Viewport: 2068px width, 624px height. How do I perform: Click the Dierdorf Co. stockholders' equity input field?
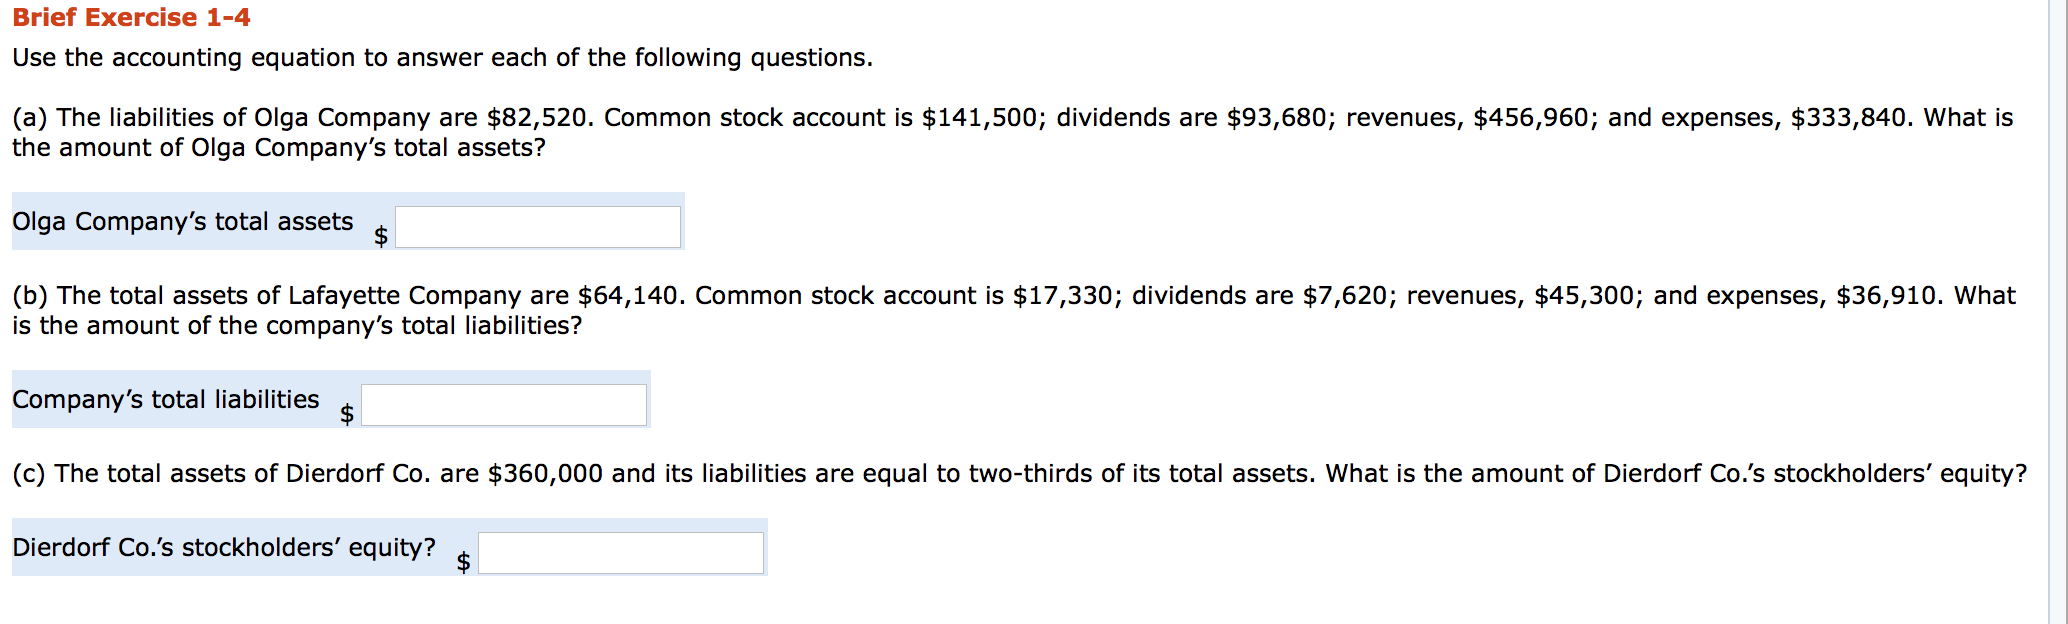coord(620,551)
